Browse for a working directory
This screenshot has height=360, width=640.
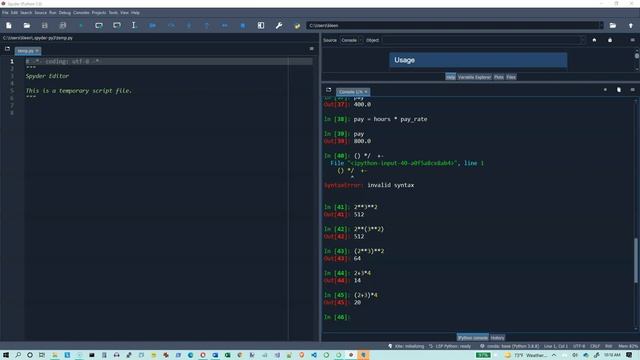tap(613, 25)
